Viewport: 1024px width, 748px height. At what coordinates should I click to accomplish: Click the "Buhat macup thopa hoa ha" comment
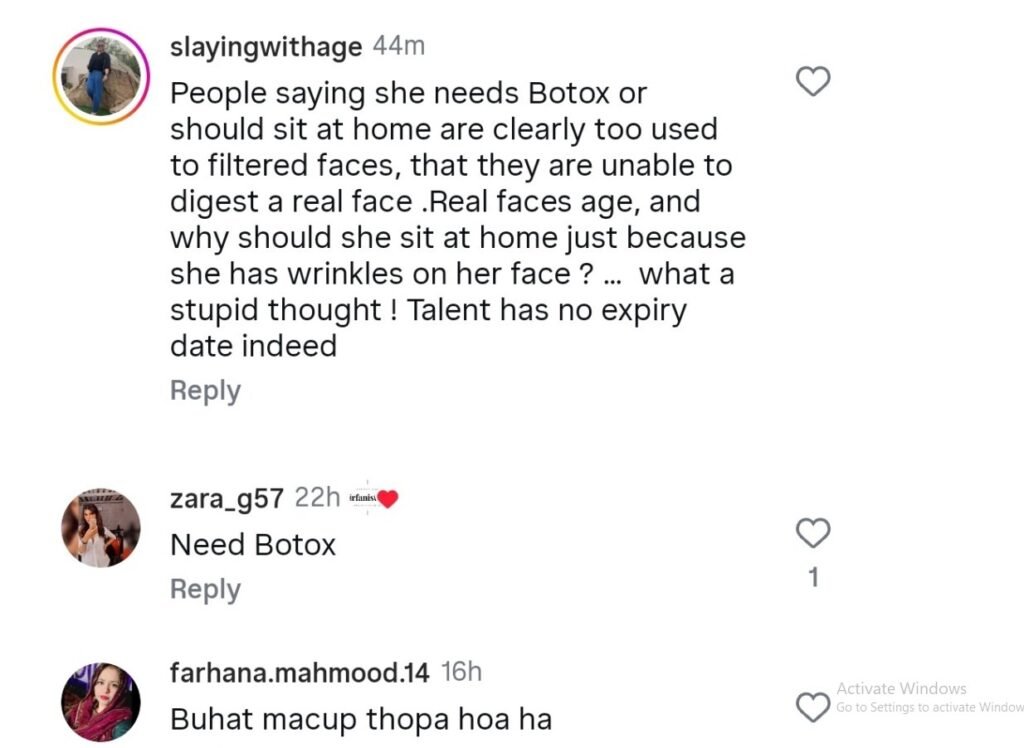click(x=360, y=719)
